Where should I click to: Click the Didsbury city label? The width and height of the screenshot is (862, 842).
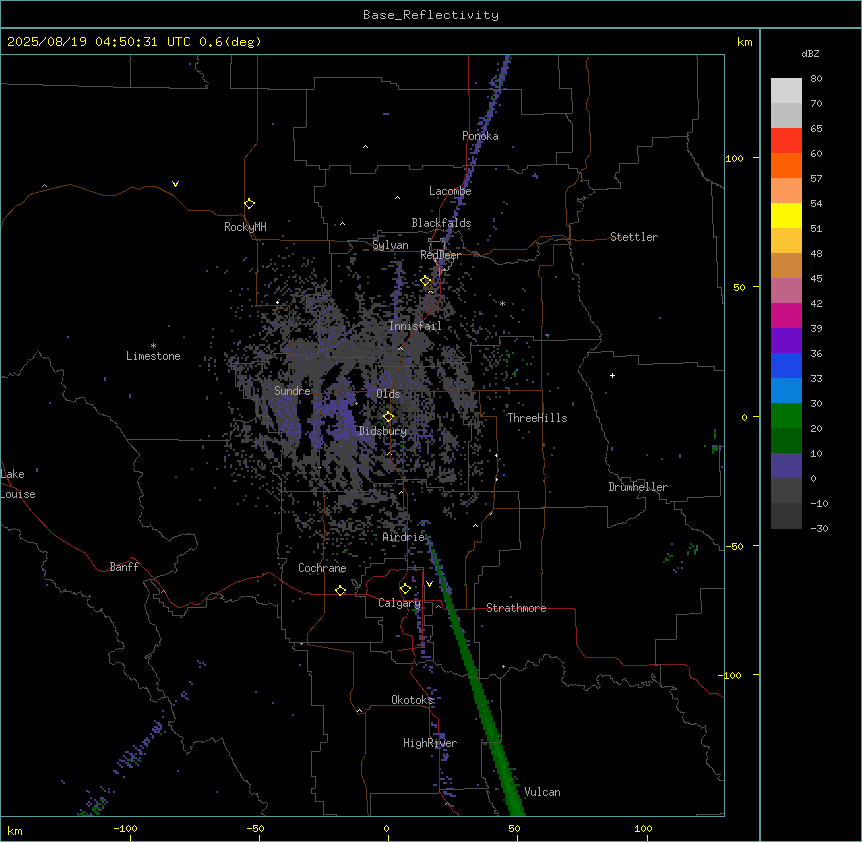click(383, 431)
